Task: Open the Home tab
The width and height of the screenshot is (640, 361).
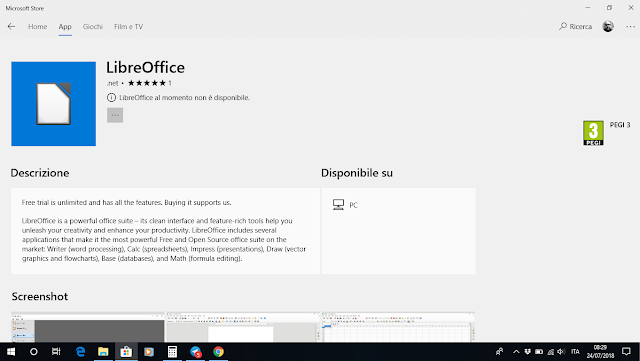Action: tap(38, 27)
